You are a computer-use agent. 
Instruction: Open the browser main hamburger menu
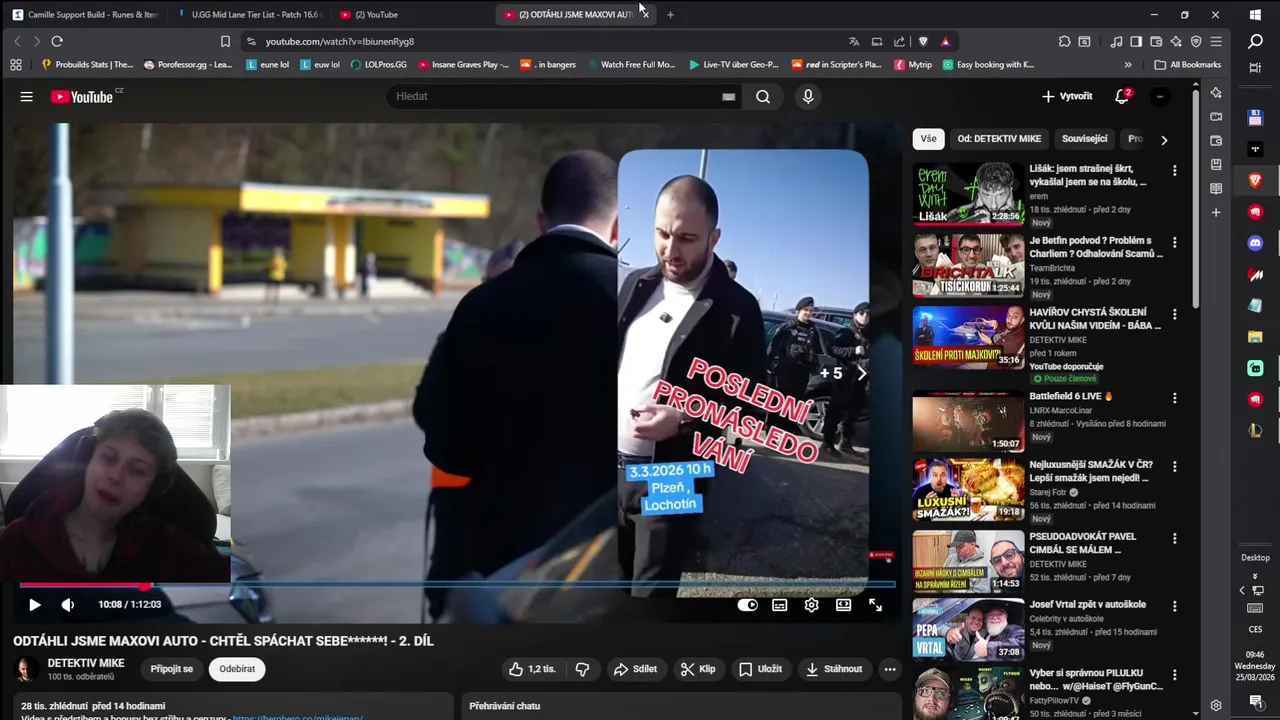point(1216,41)
